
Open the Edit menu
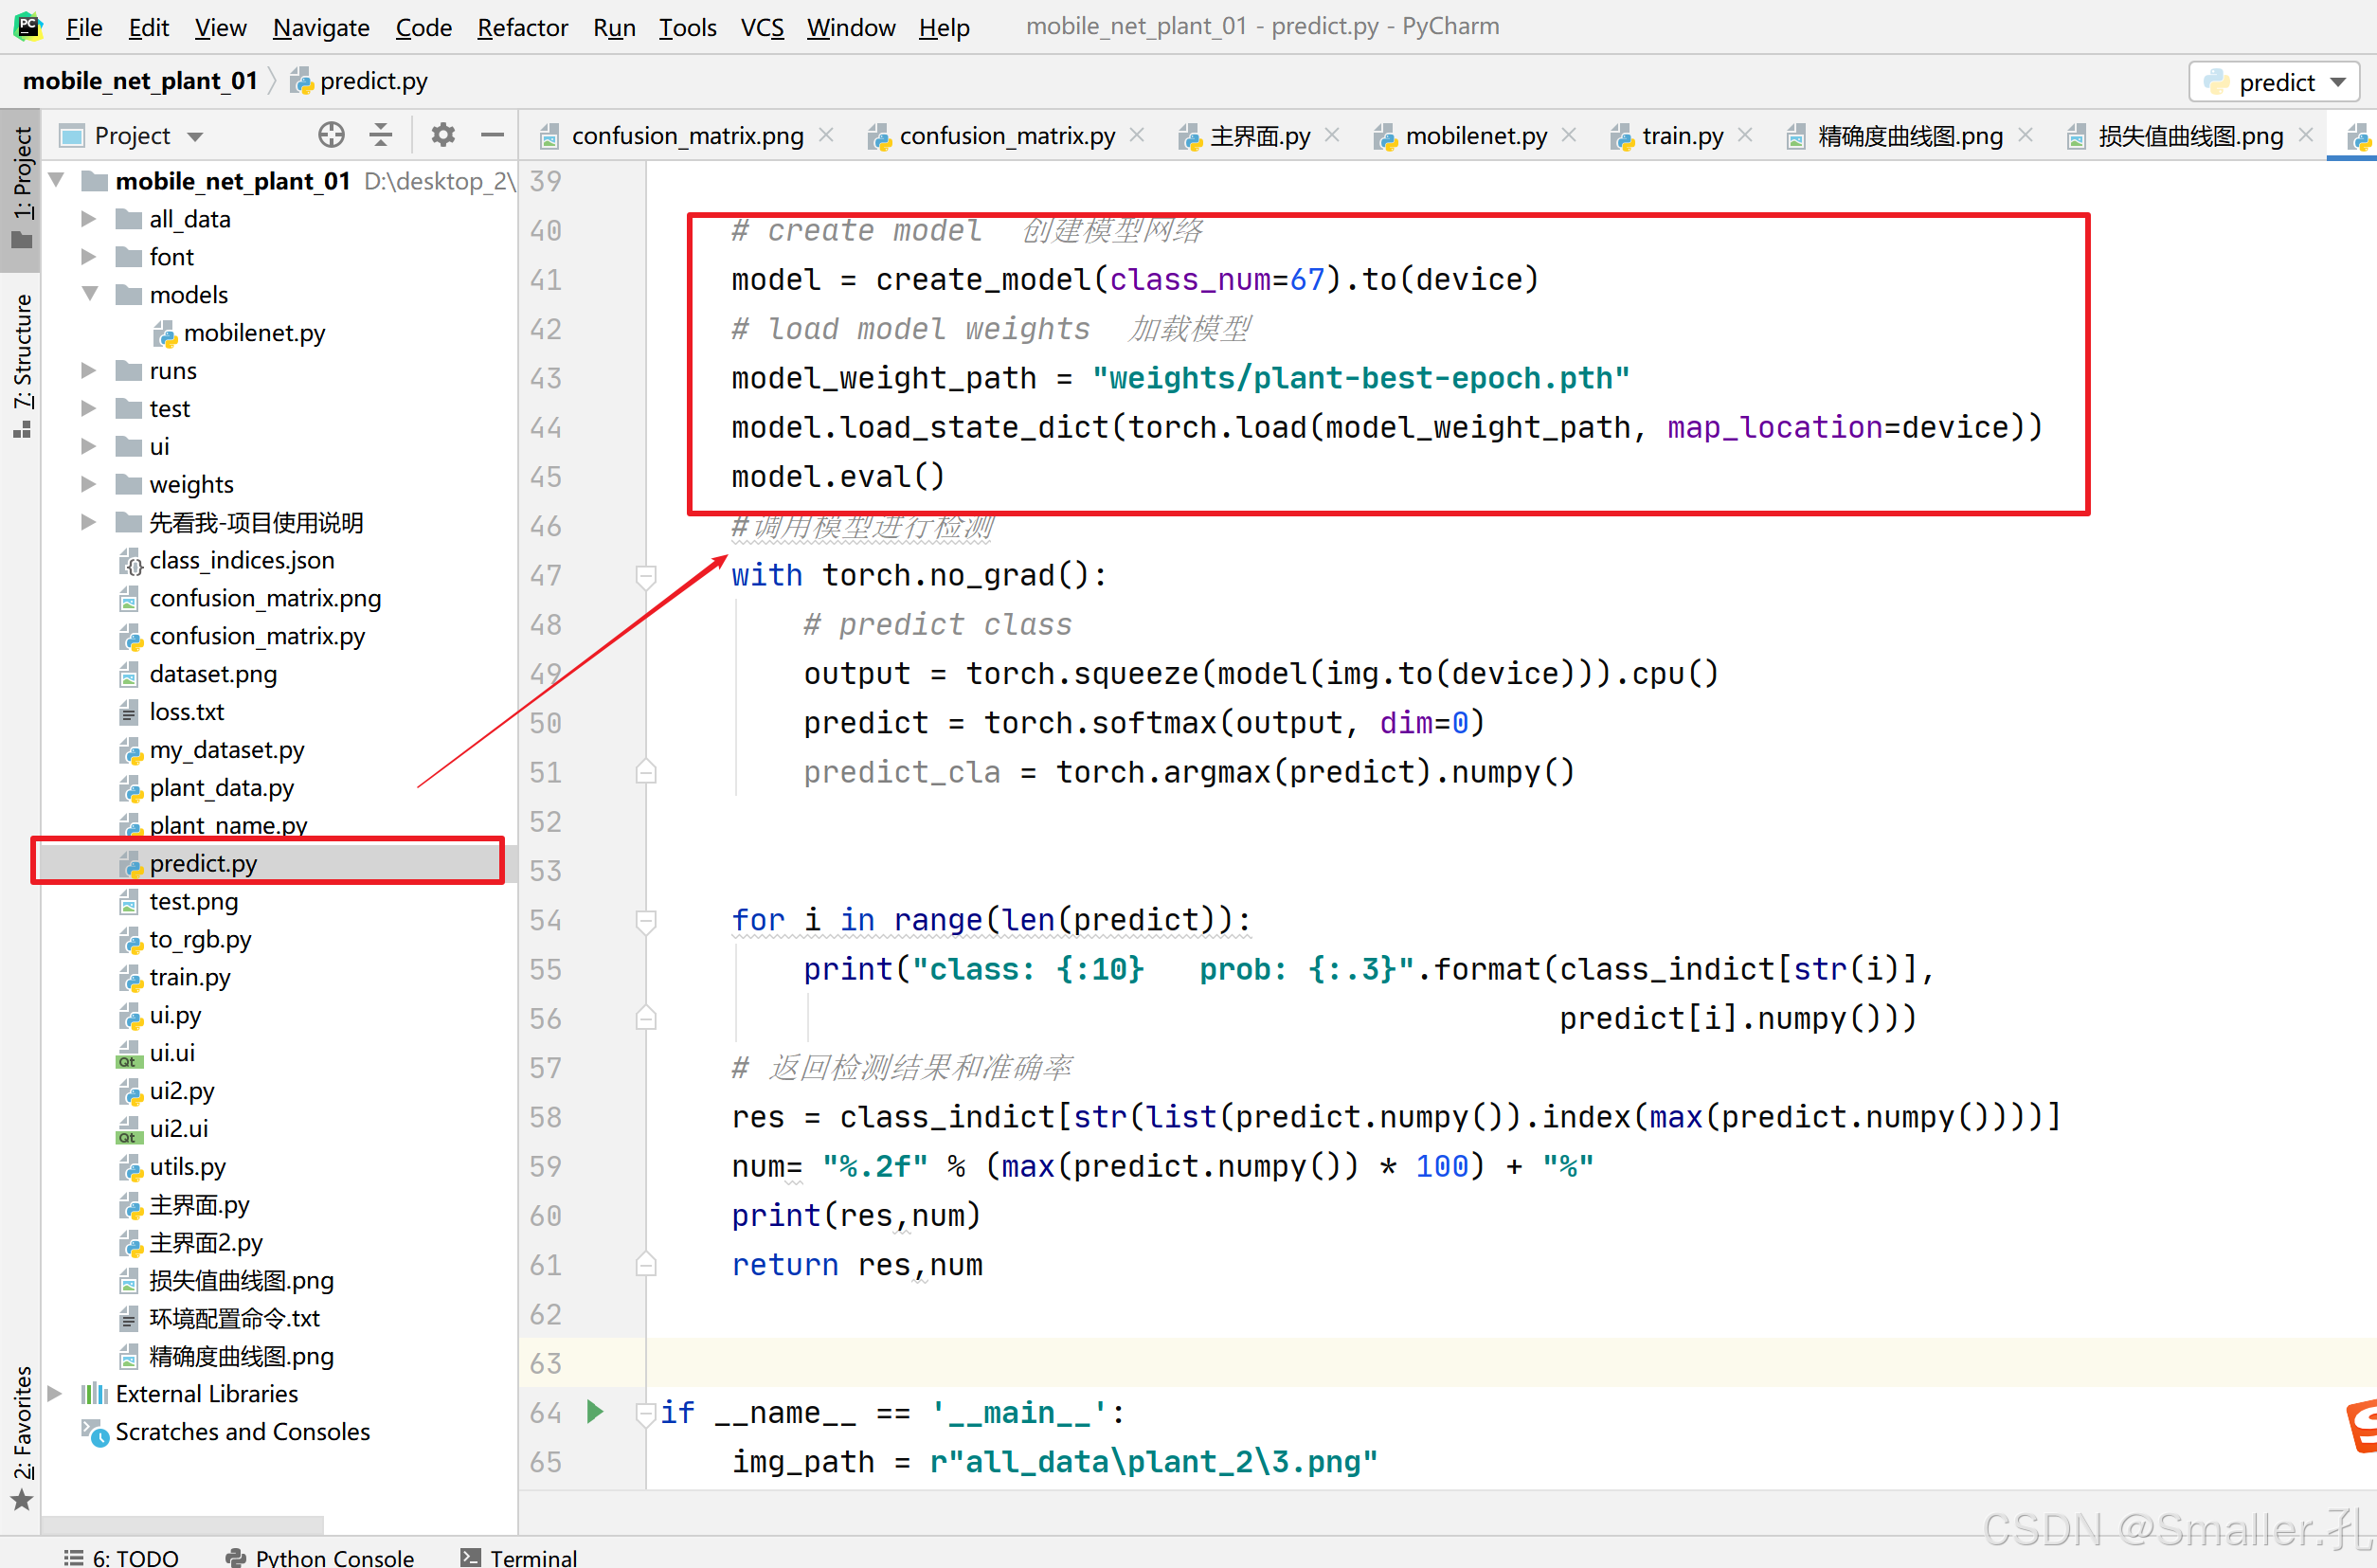[x=148, y=27]
